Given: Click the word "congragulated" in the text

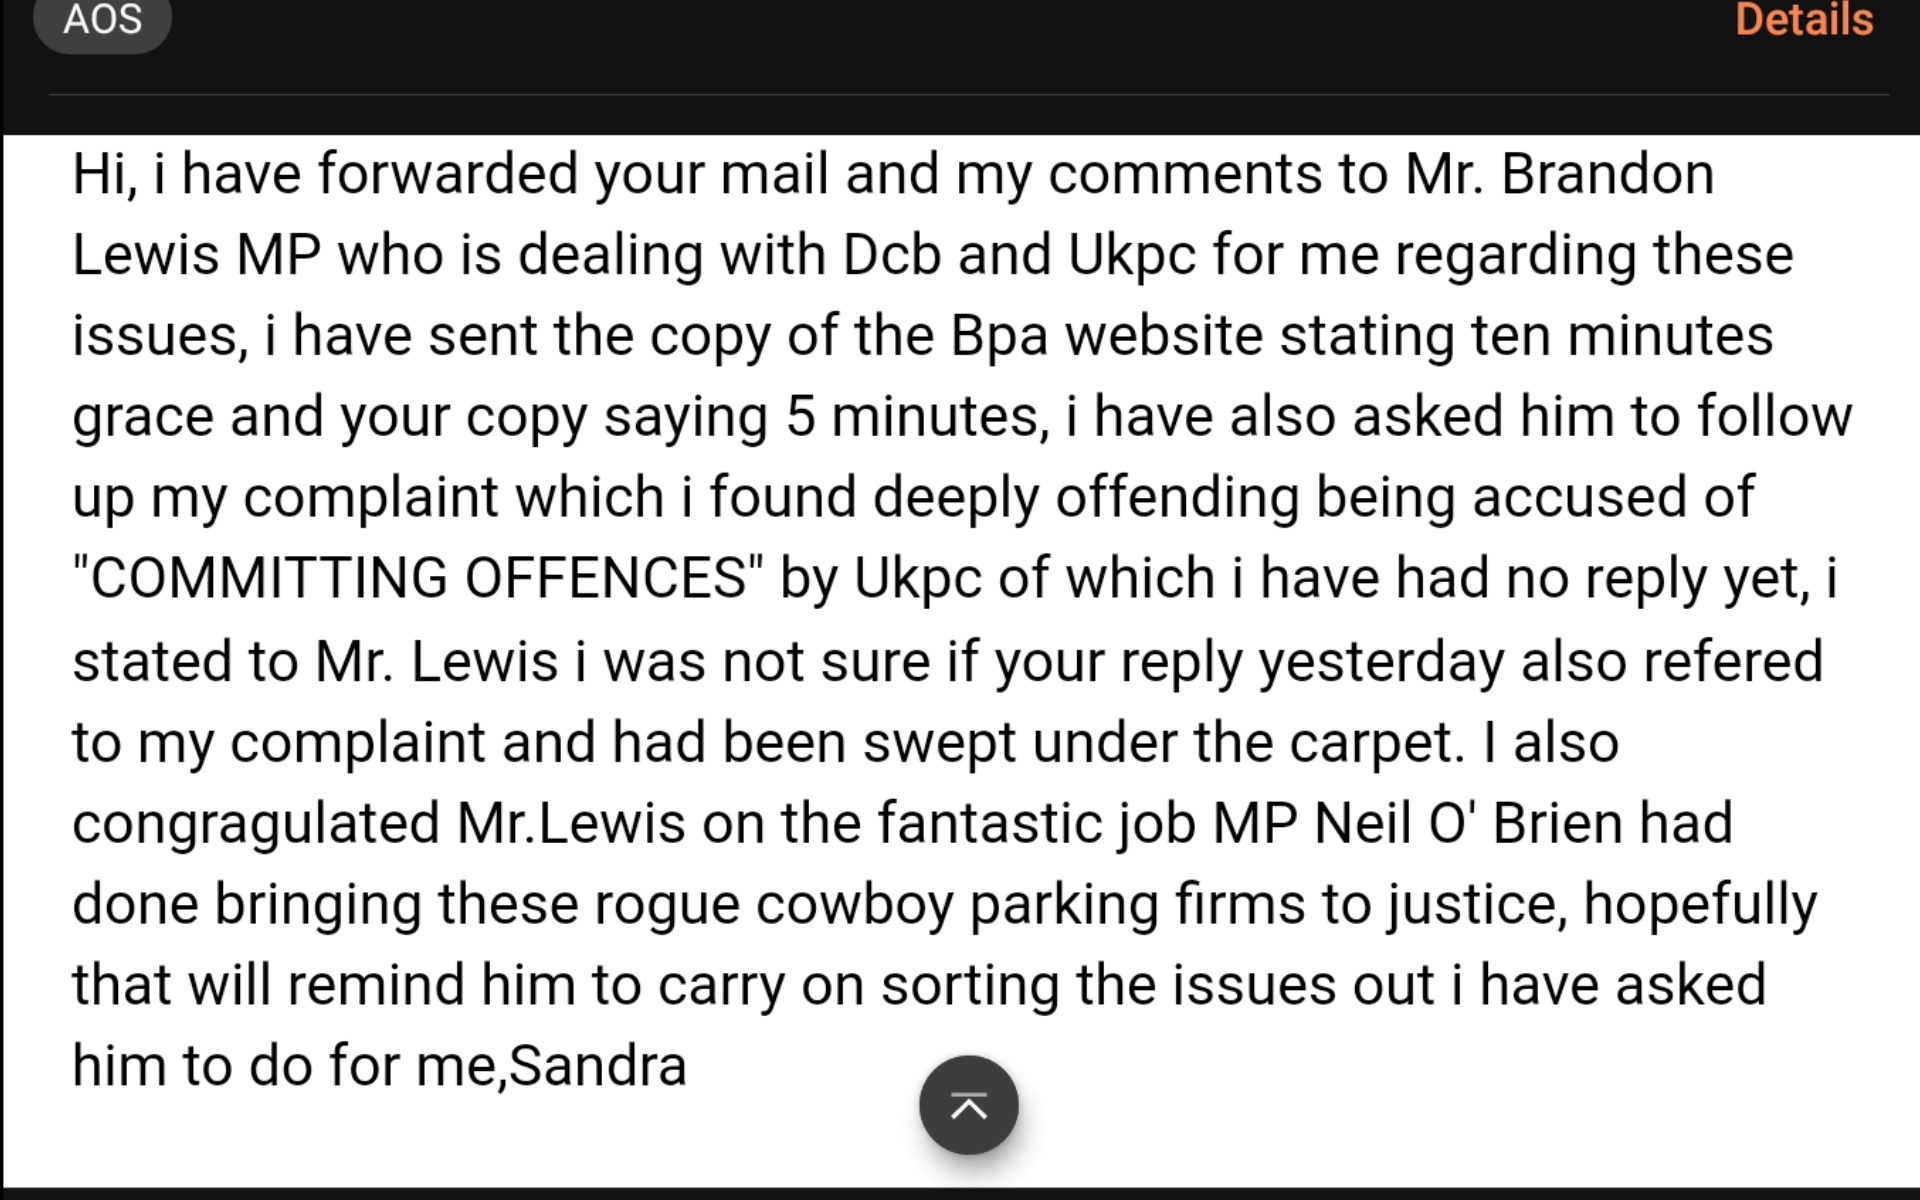Looking at the screenshot, I should pos(256,823).
